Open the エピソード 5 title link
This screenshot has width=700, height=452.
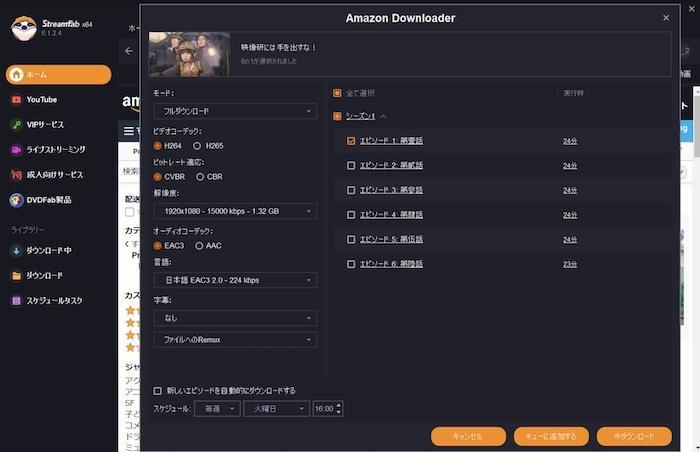(391, 239)
